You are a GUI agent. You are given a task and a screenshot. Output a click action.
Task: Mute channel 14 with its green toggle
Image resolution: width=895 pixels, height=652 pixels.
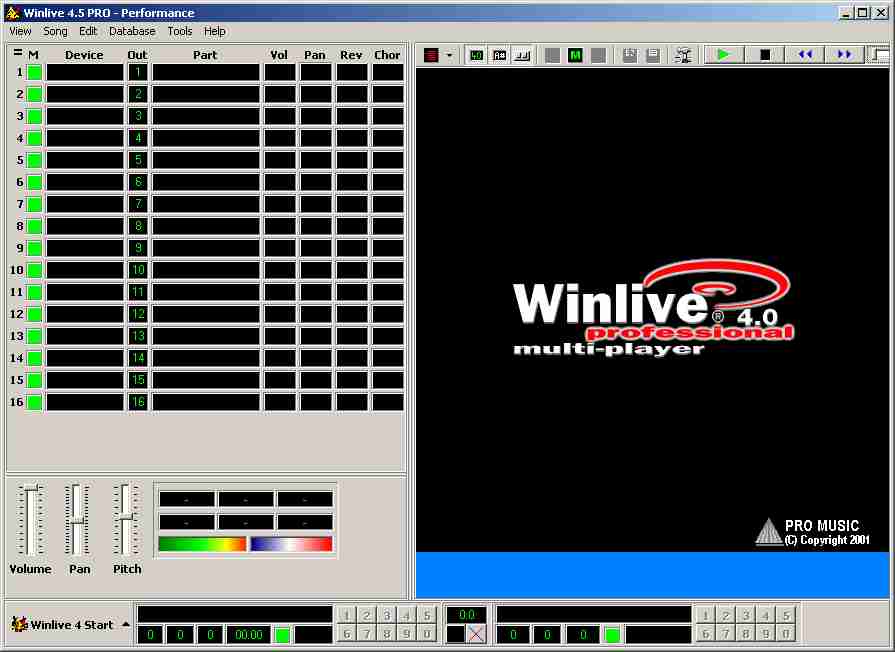[x=35, y=358]
